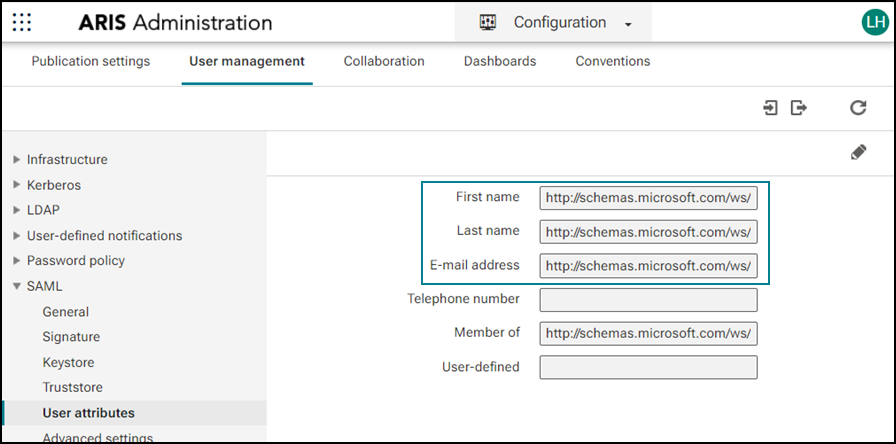Open the LH user avatar menu

[875, 22]
